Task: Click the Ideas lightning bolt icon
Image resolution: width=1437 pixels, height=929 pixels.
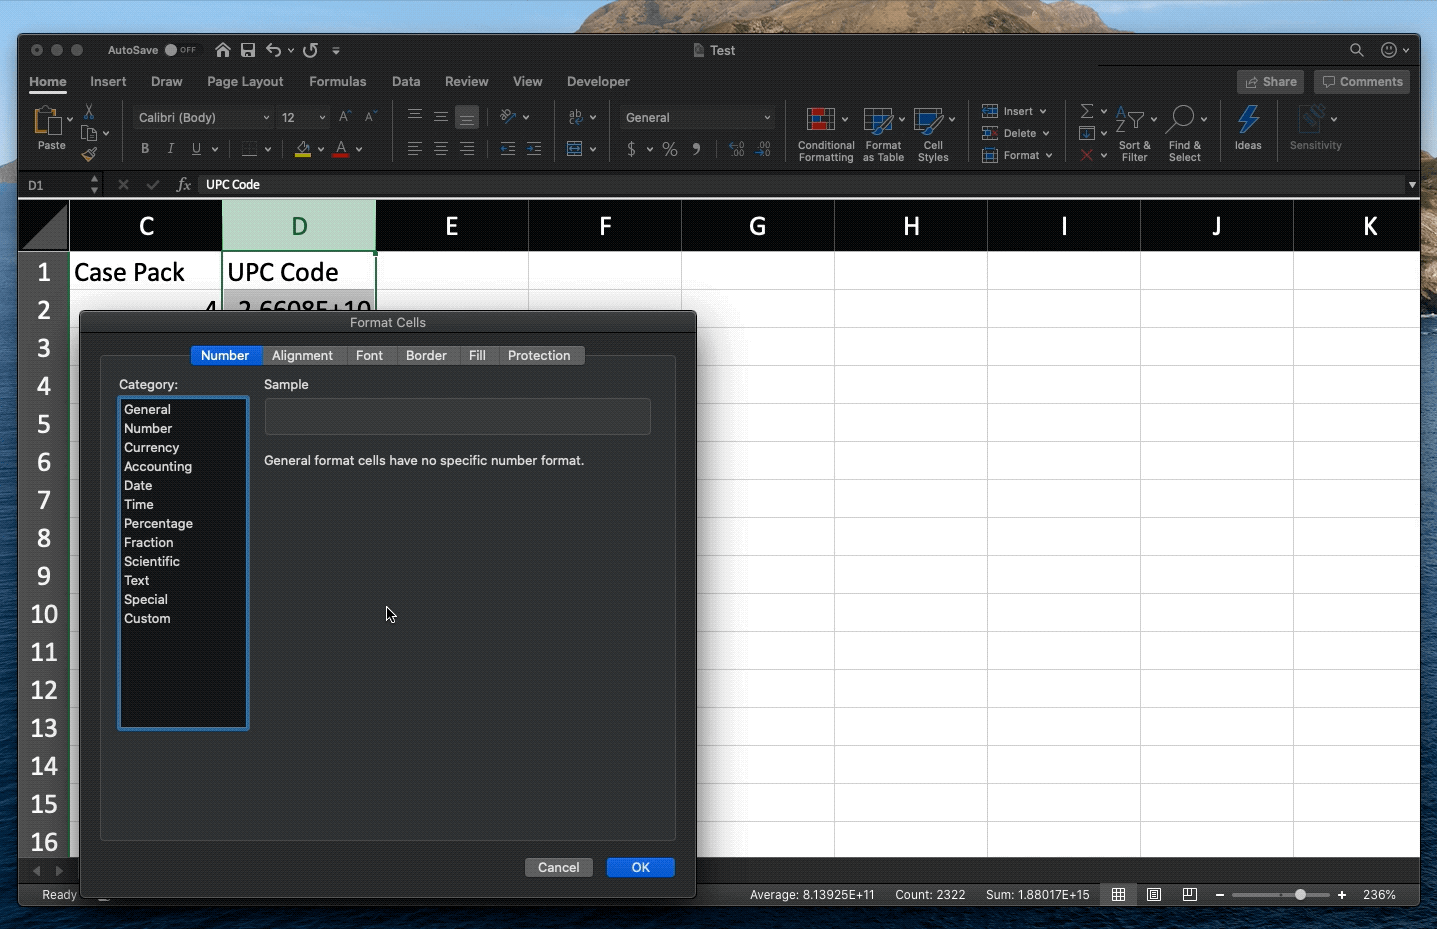Action: pyautogui.click(x=1248, y=120)
